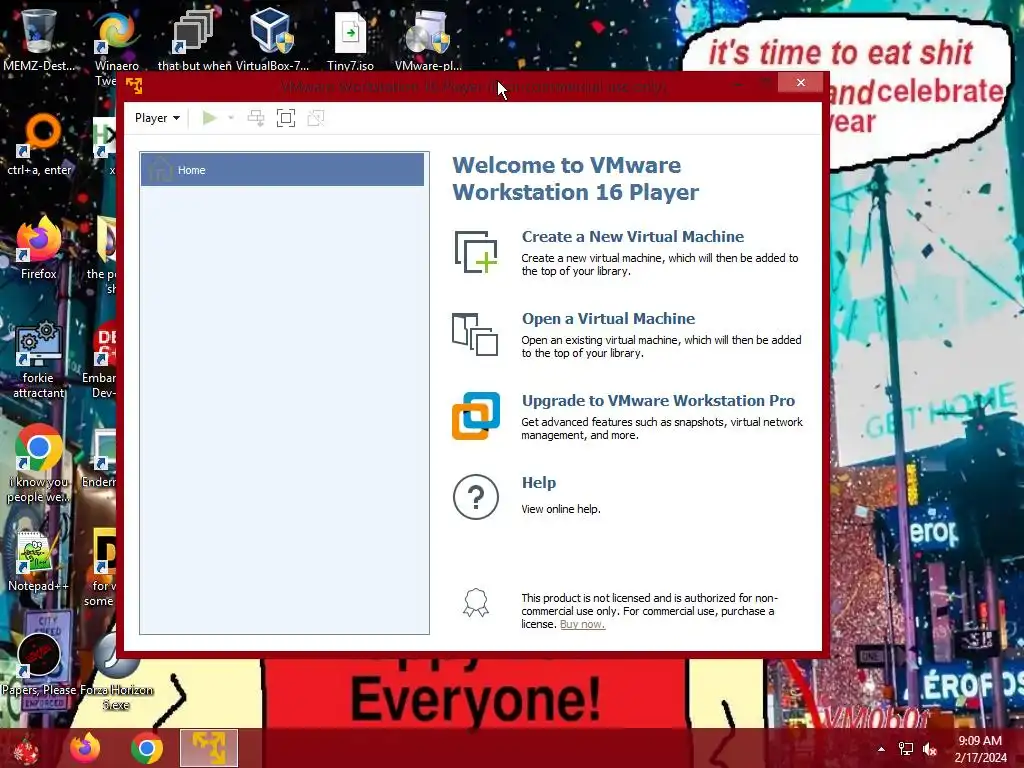Image resolution: width=1024 pixels, height=768 pixels.
Task: Click the license ribbon badge icon
Action: (476, 603)
